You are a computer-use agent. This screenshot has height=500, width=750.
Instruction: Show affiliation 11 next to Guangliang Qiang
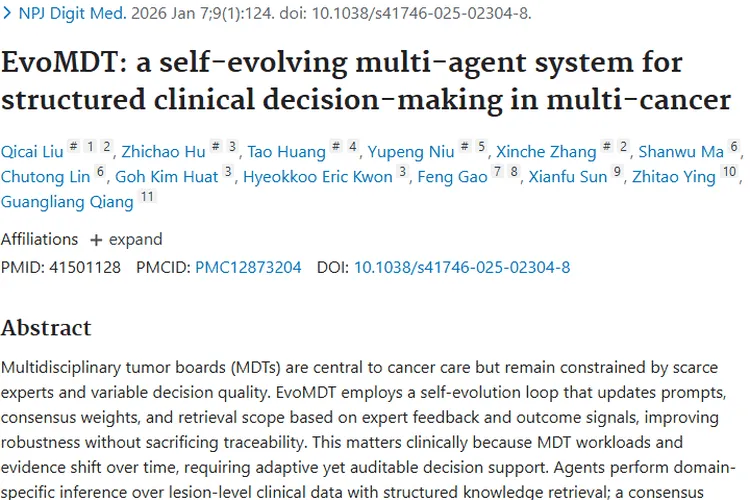click(147, 197)
